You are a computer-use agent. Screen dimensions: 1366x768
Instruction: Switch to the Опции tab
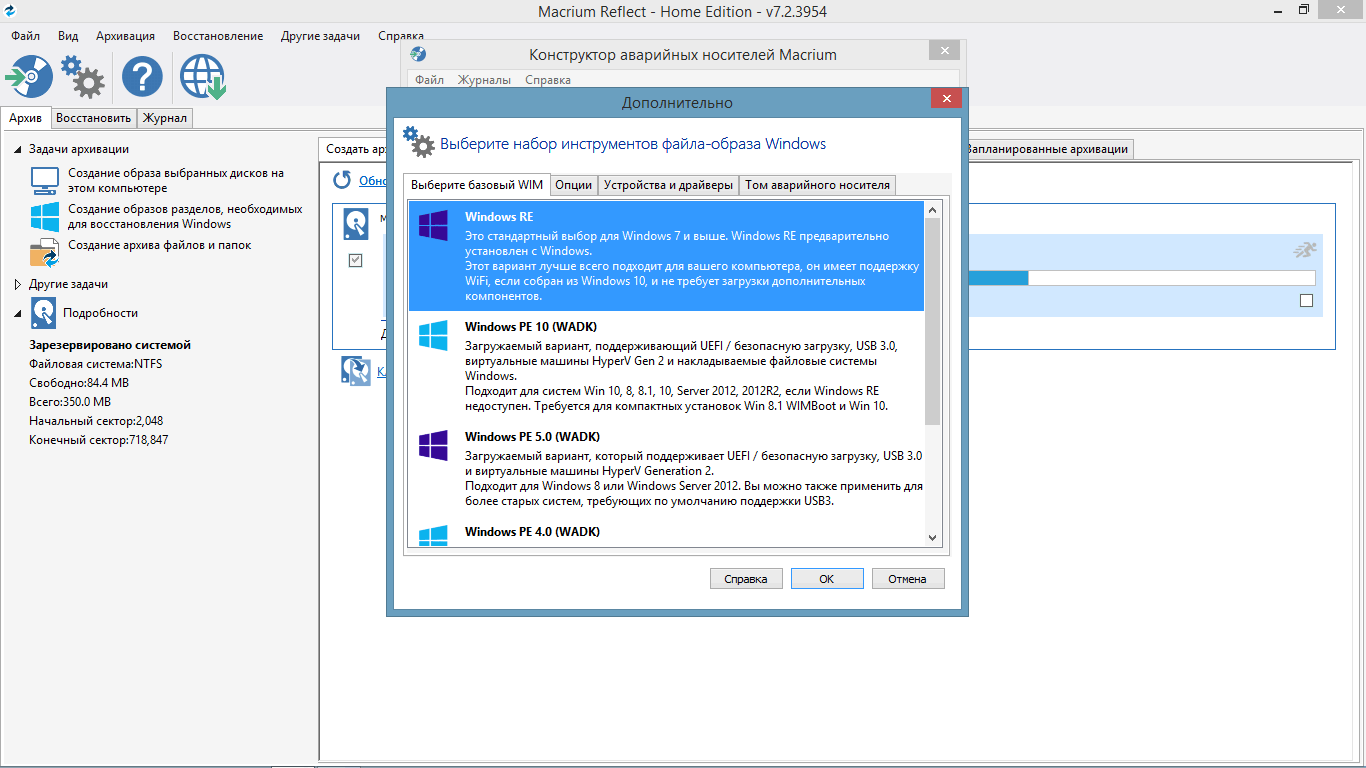click(573, 185)
